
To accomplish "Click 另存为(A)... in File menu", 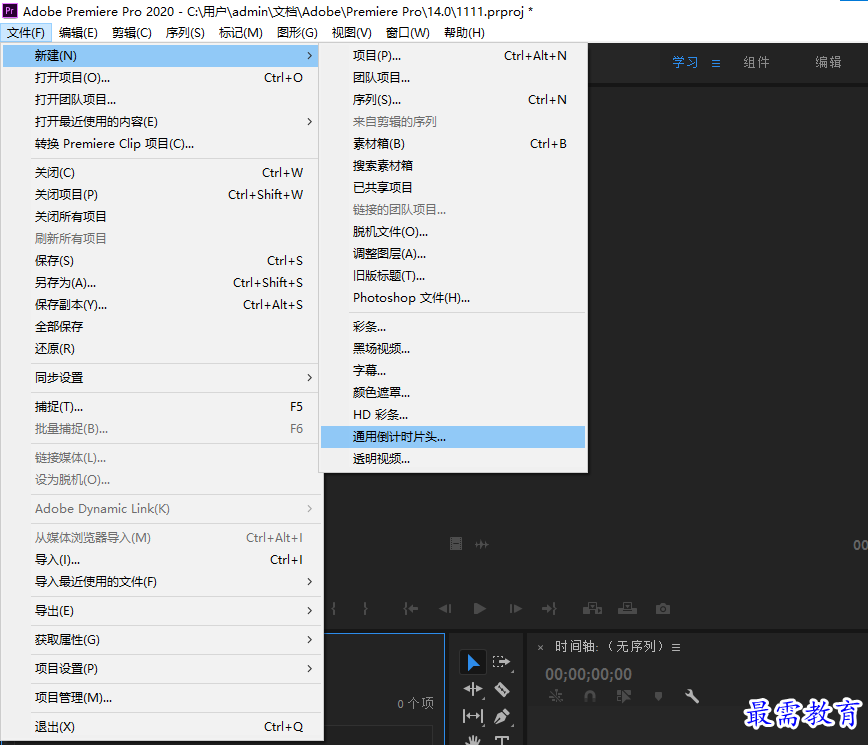I will (161, 283).
